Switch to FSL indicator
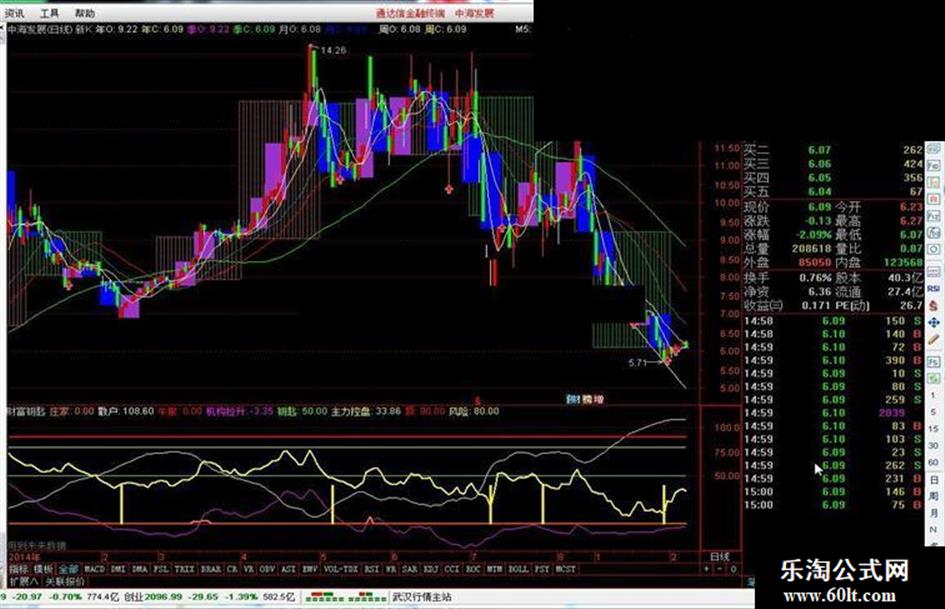Viewport: 945px width, 609px height. 161,569
